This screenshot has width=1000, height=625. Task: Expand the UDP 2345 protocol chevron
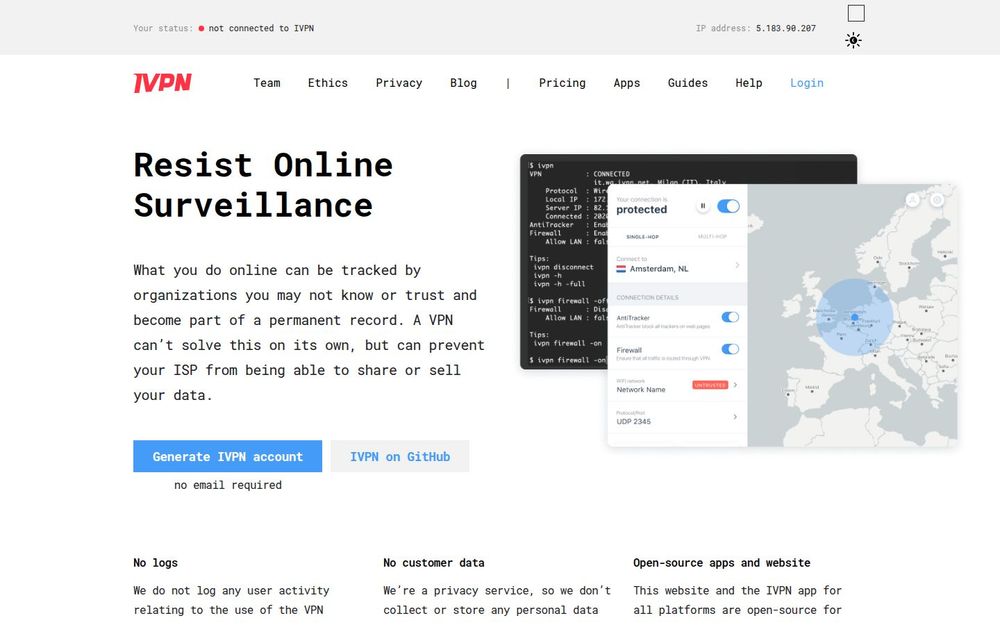[x=735, y=416]
